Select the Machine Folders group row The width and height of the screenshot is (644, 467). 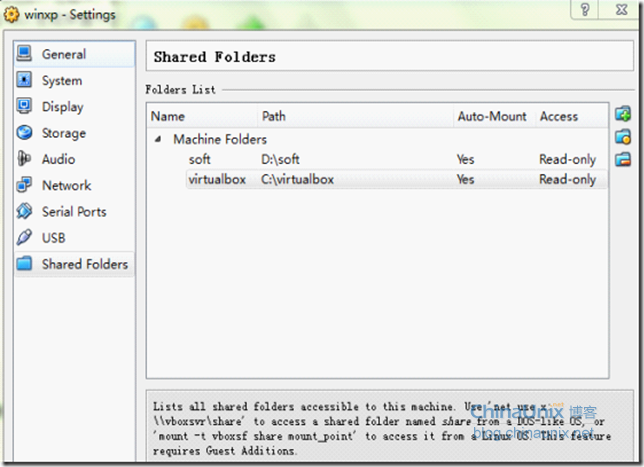pos(377,139)
